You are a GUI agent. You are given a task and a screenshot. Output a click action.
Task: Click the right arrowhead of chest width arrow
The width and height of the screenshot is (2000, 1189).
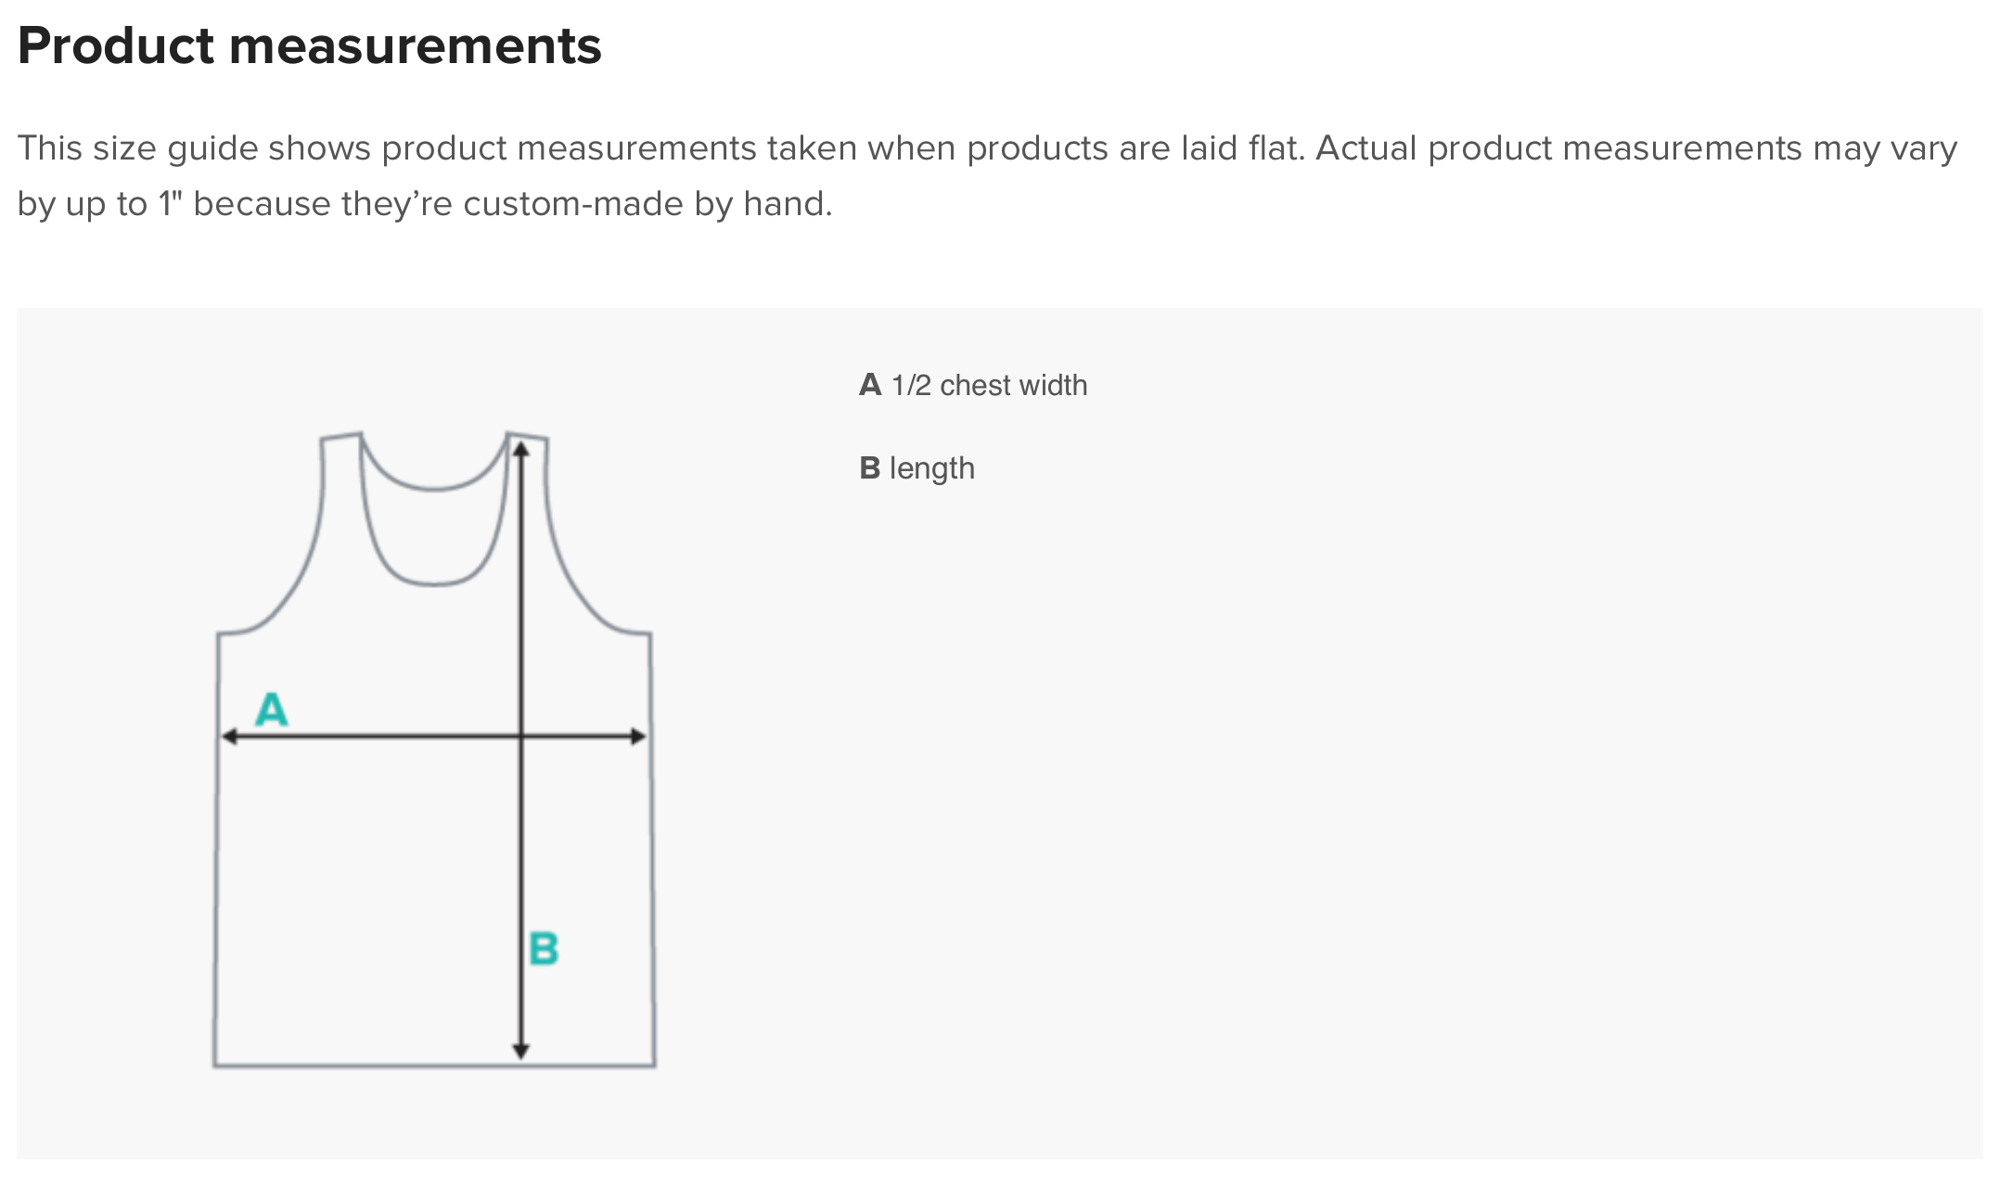coord(637,737)
